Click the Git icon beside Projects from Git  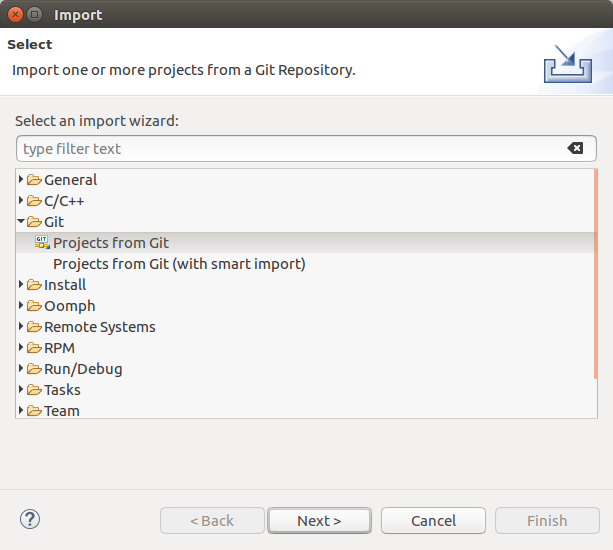pos(42,242)
